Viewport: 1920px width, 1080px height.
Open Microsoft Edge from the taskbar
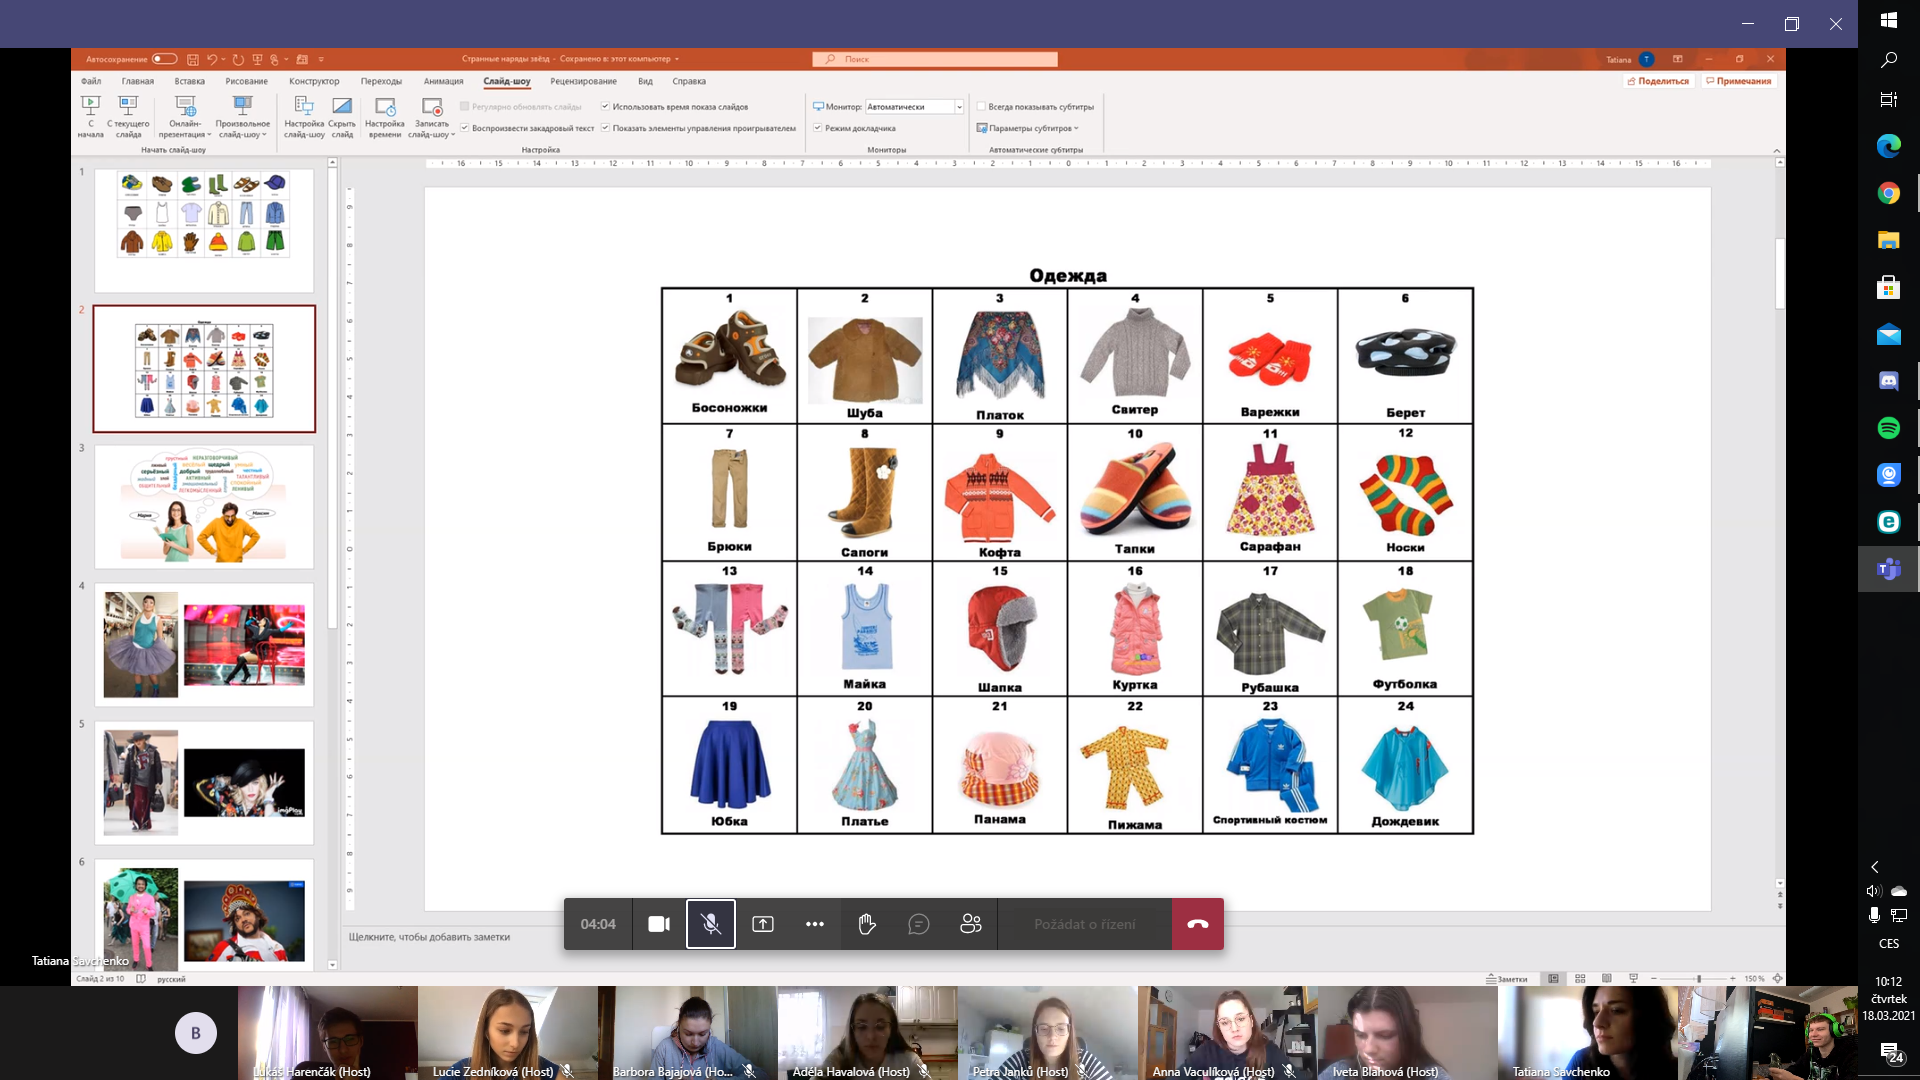[x=1889, y=146]
